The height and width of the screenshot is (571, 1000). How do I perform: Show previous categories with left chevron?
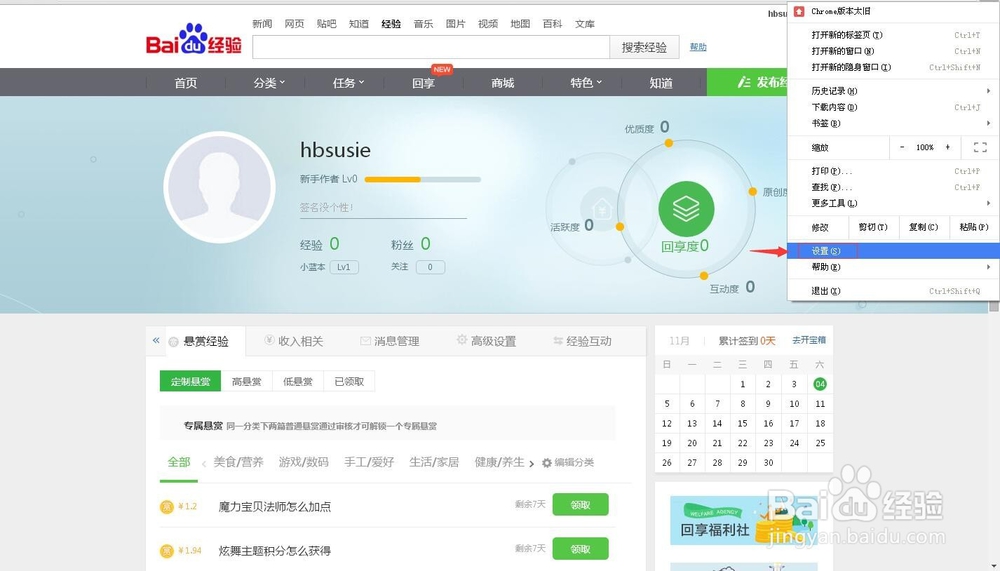coord(203,463)
